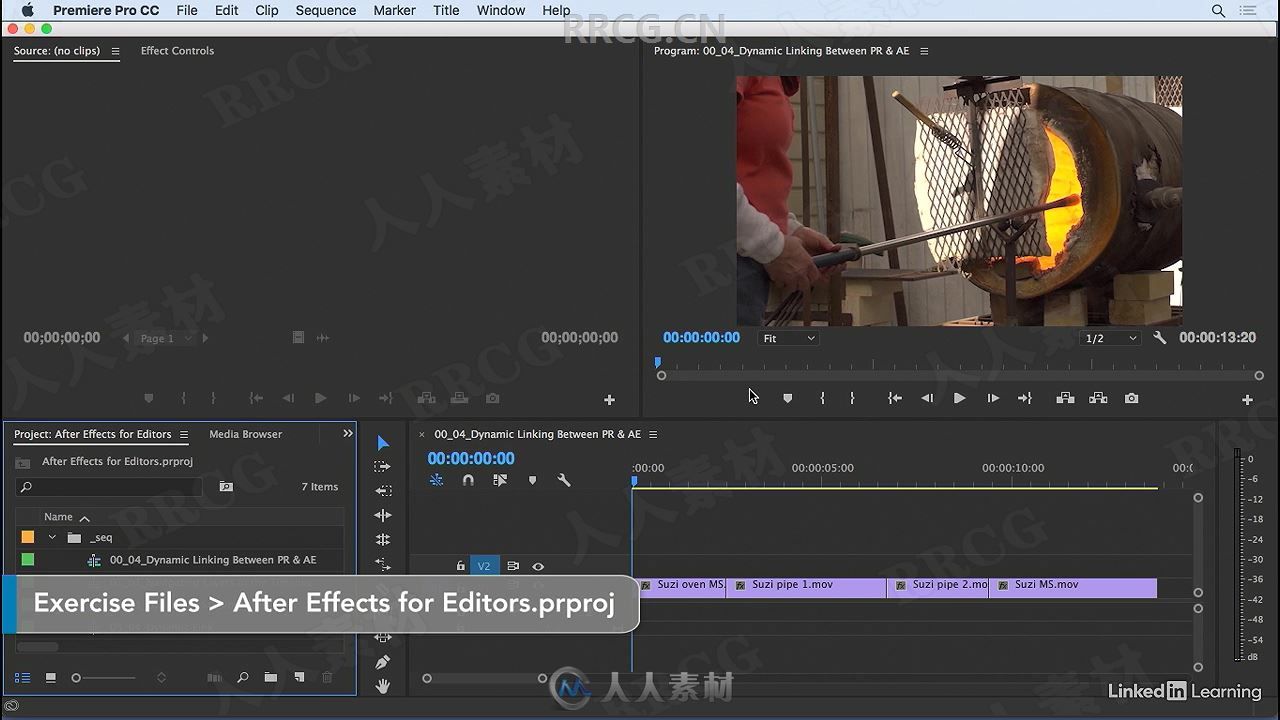Switch to Media Browser tab

tap(245, 434)
